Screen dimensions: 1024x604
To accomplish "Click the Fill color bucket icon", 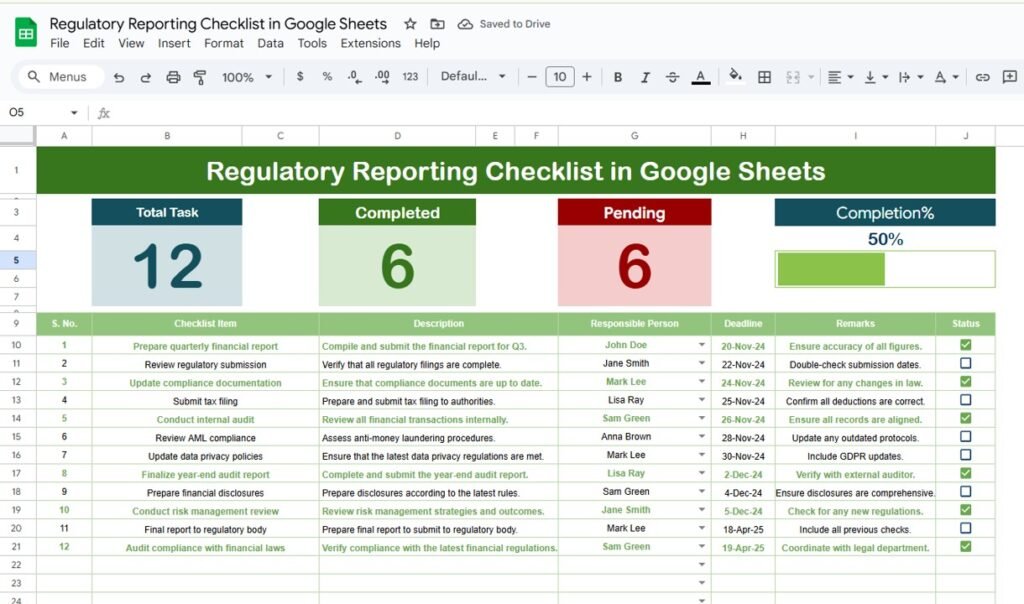I will [735, 76].
